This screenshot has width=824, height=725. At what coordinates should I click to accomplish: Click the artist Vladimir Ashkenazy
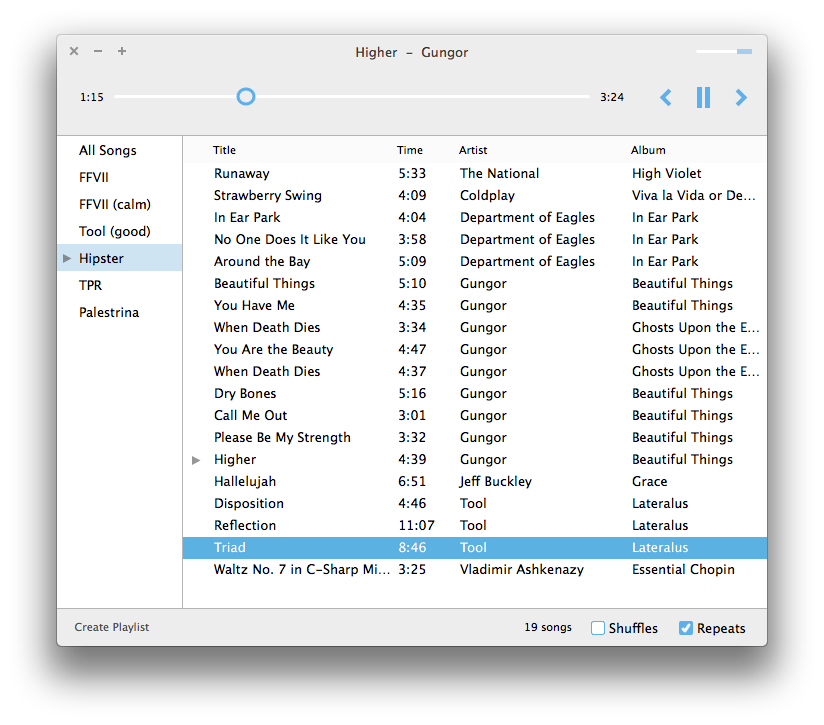coord(522,569)
